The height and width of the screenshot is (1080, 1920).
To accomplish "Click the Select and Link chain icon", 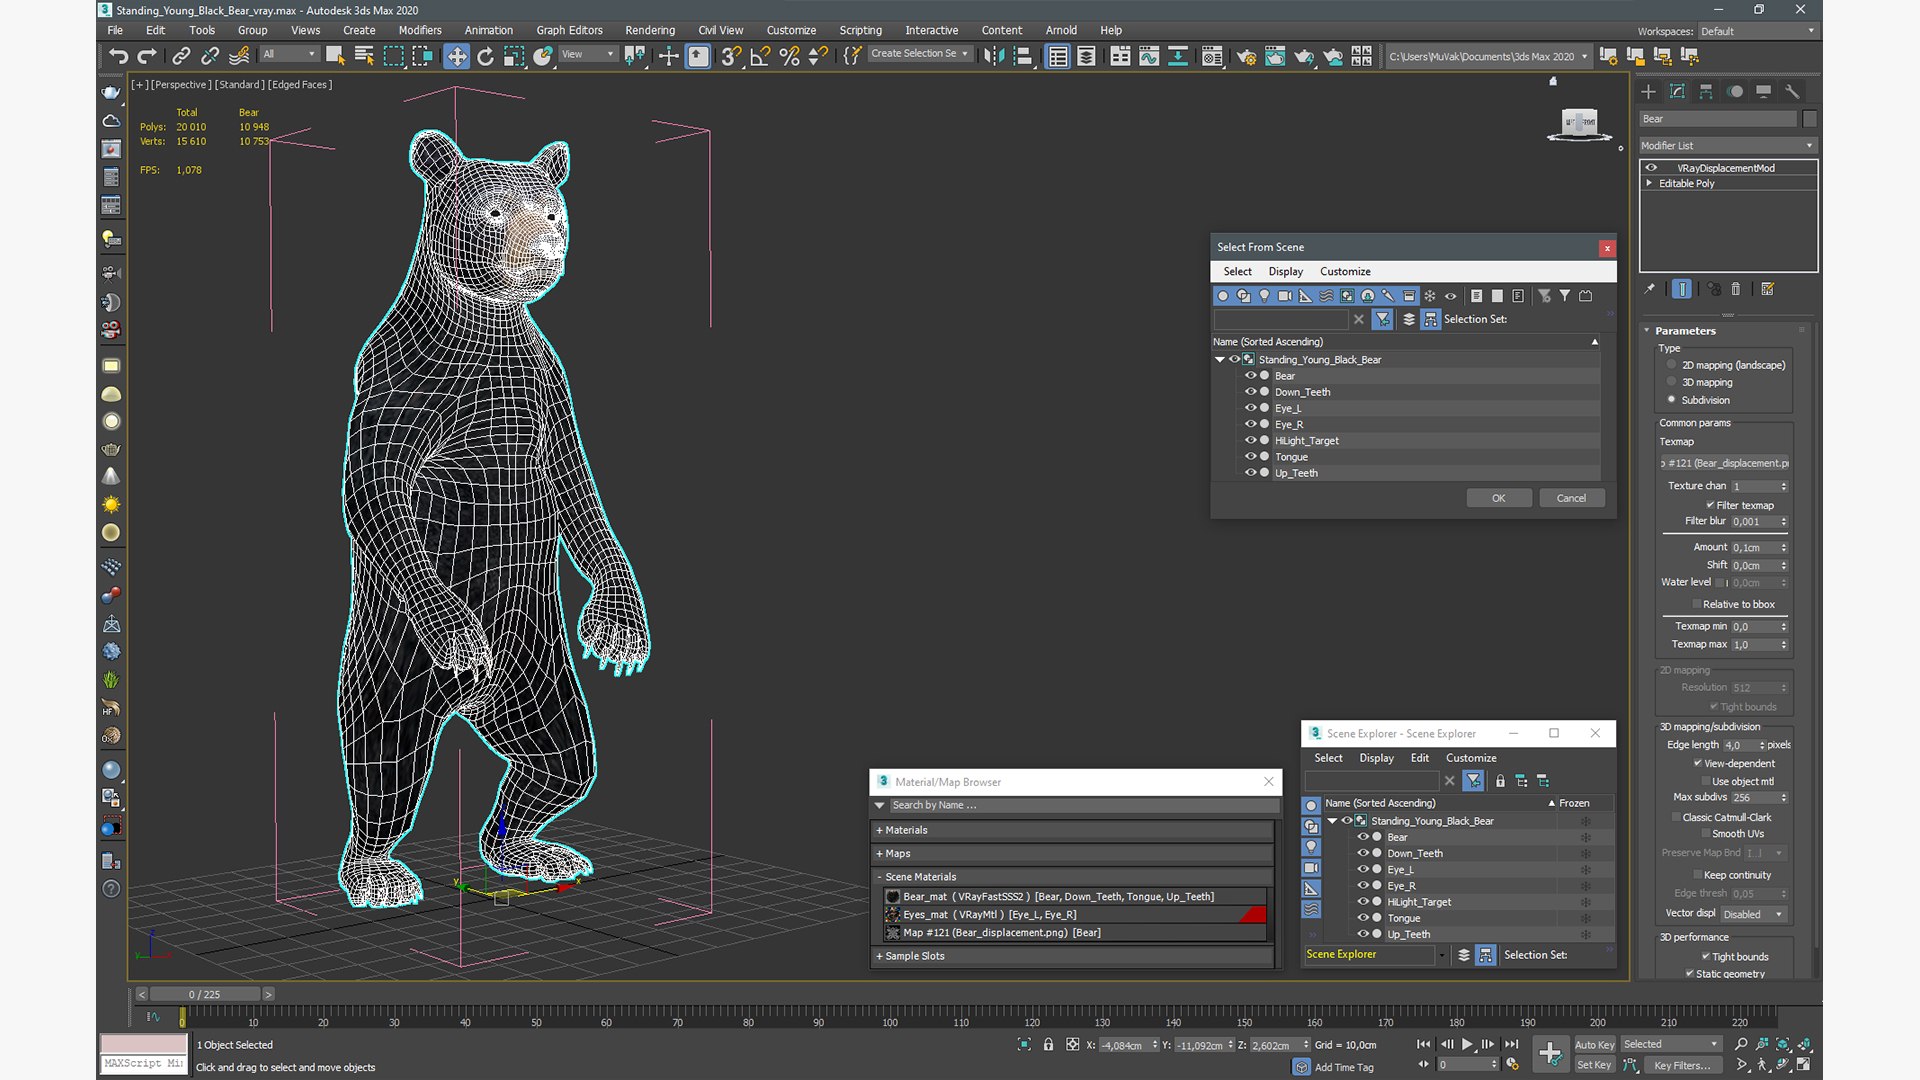I will [x=181, y=56].
